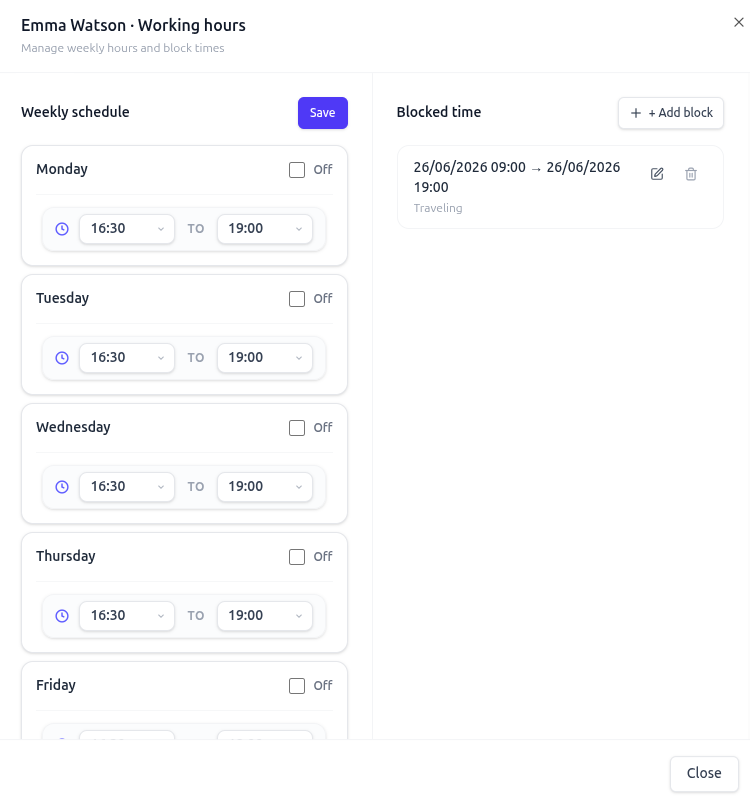Toggle Monday Off checkbox

297,170
